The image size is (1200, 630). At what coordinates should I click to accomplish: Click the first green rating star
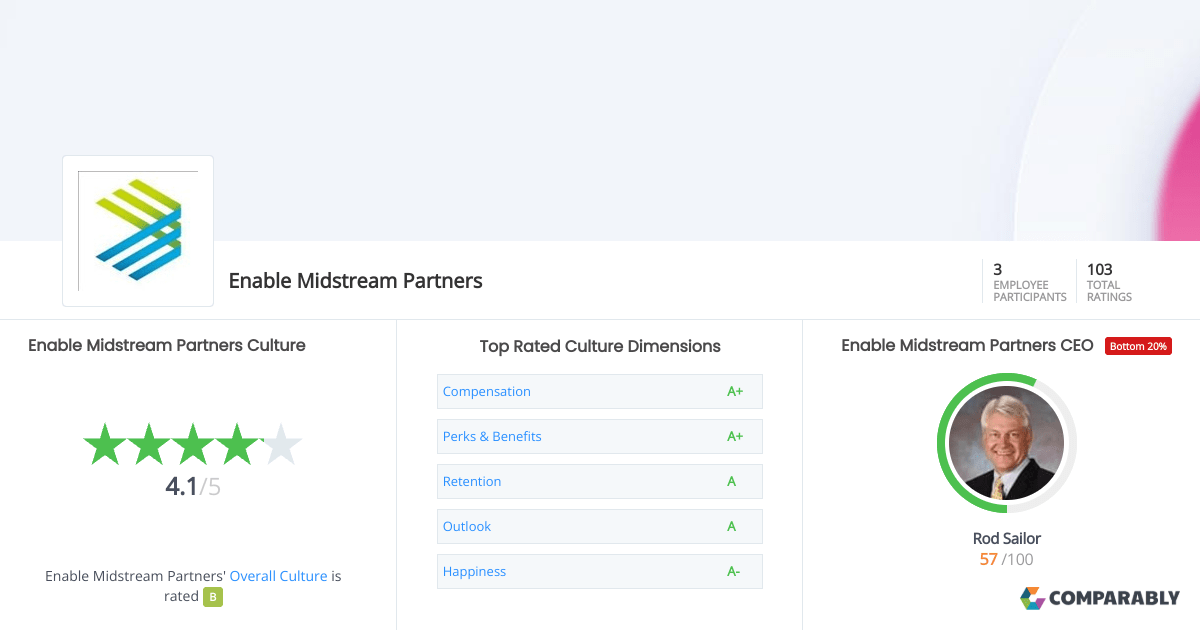pyautogui.click(x=102, y=444)
